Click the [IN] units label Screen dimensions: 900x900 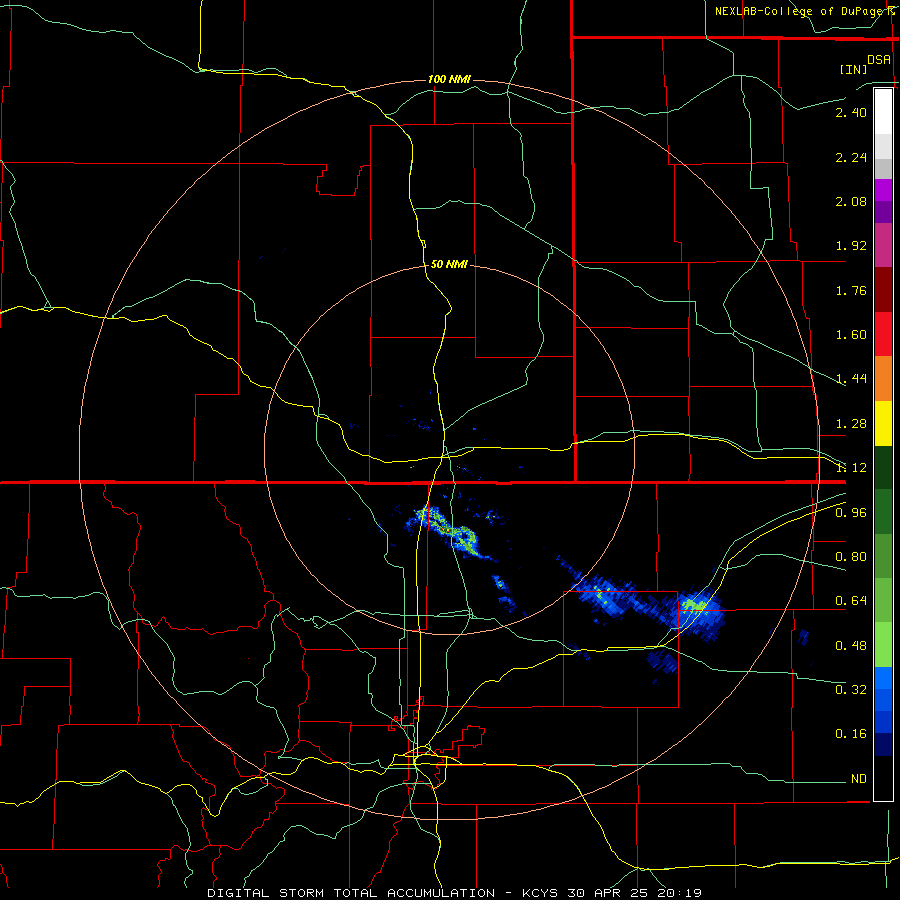pos(853,69)
